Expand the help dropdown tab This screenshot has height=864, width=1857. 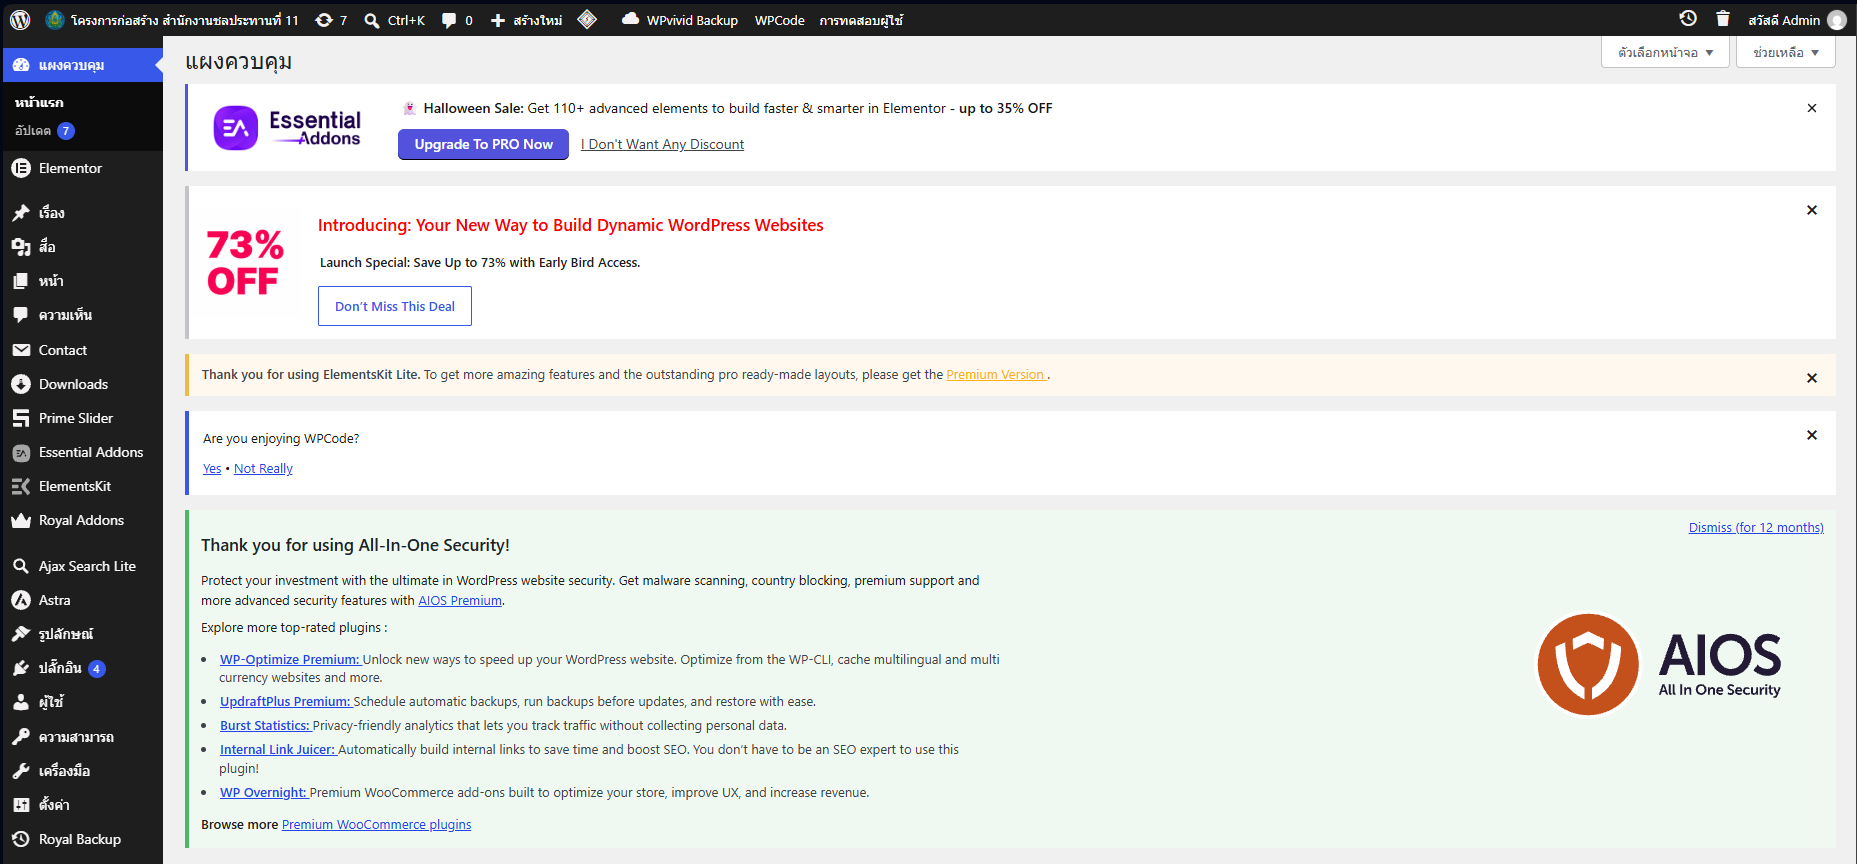coord(1786,52)
